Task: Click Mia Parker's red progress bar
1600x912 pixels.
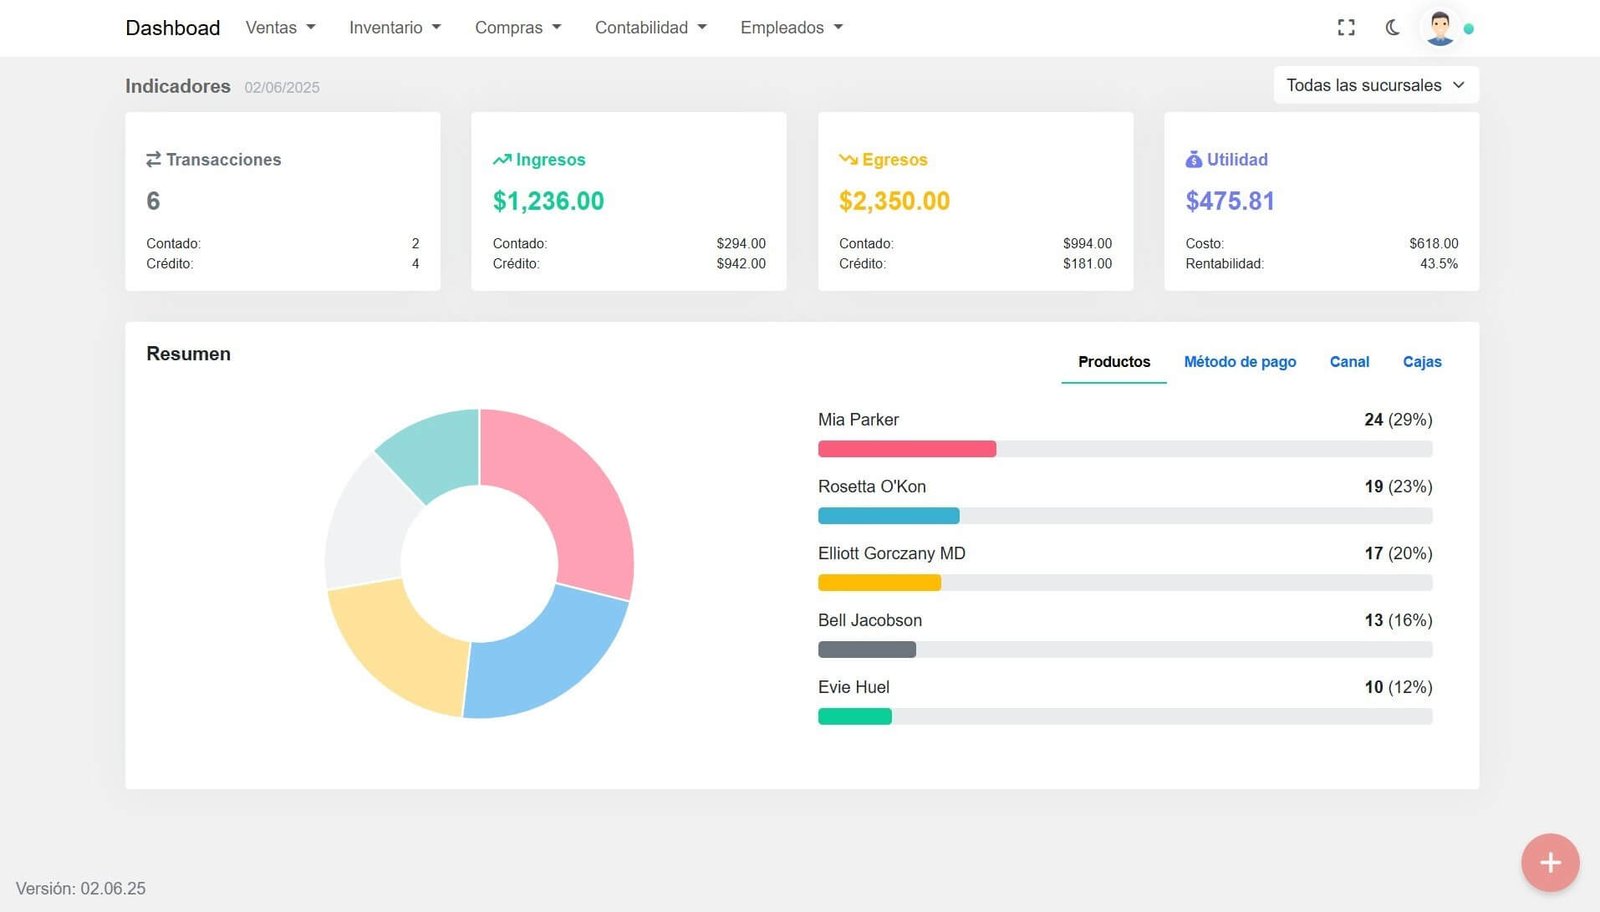Action: click(x=906, y=449)
